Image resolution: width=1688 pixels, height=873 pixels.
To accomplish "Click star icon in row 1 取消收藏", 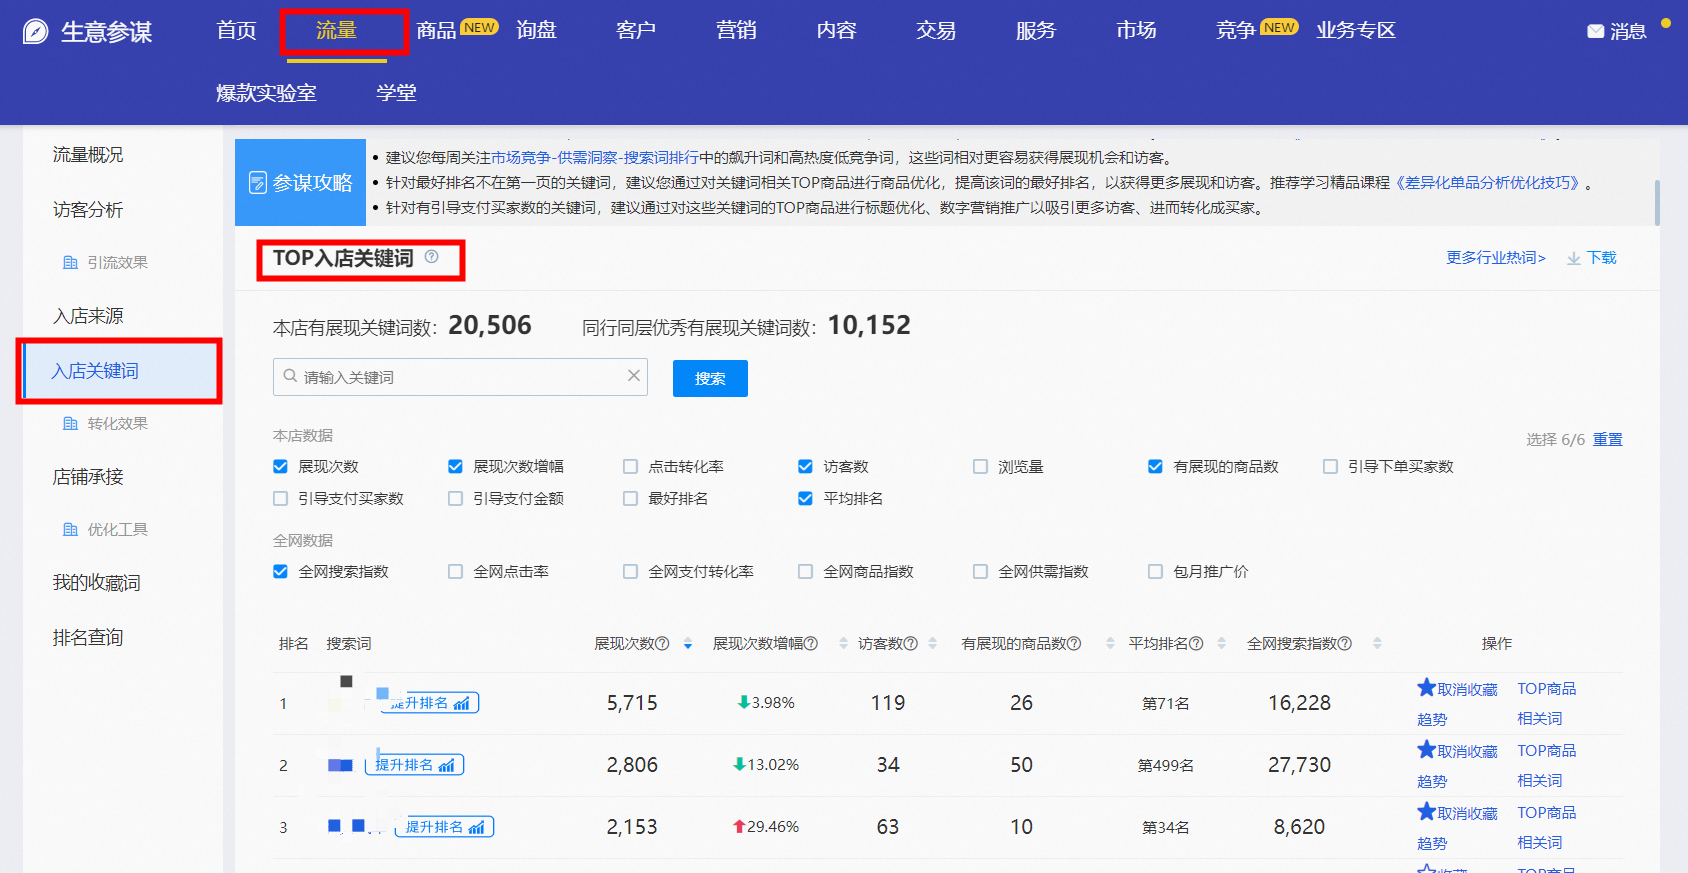I will point(1427,687).
